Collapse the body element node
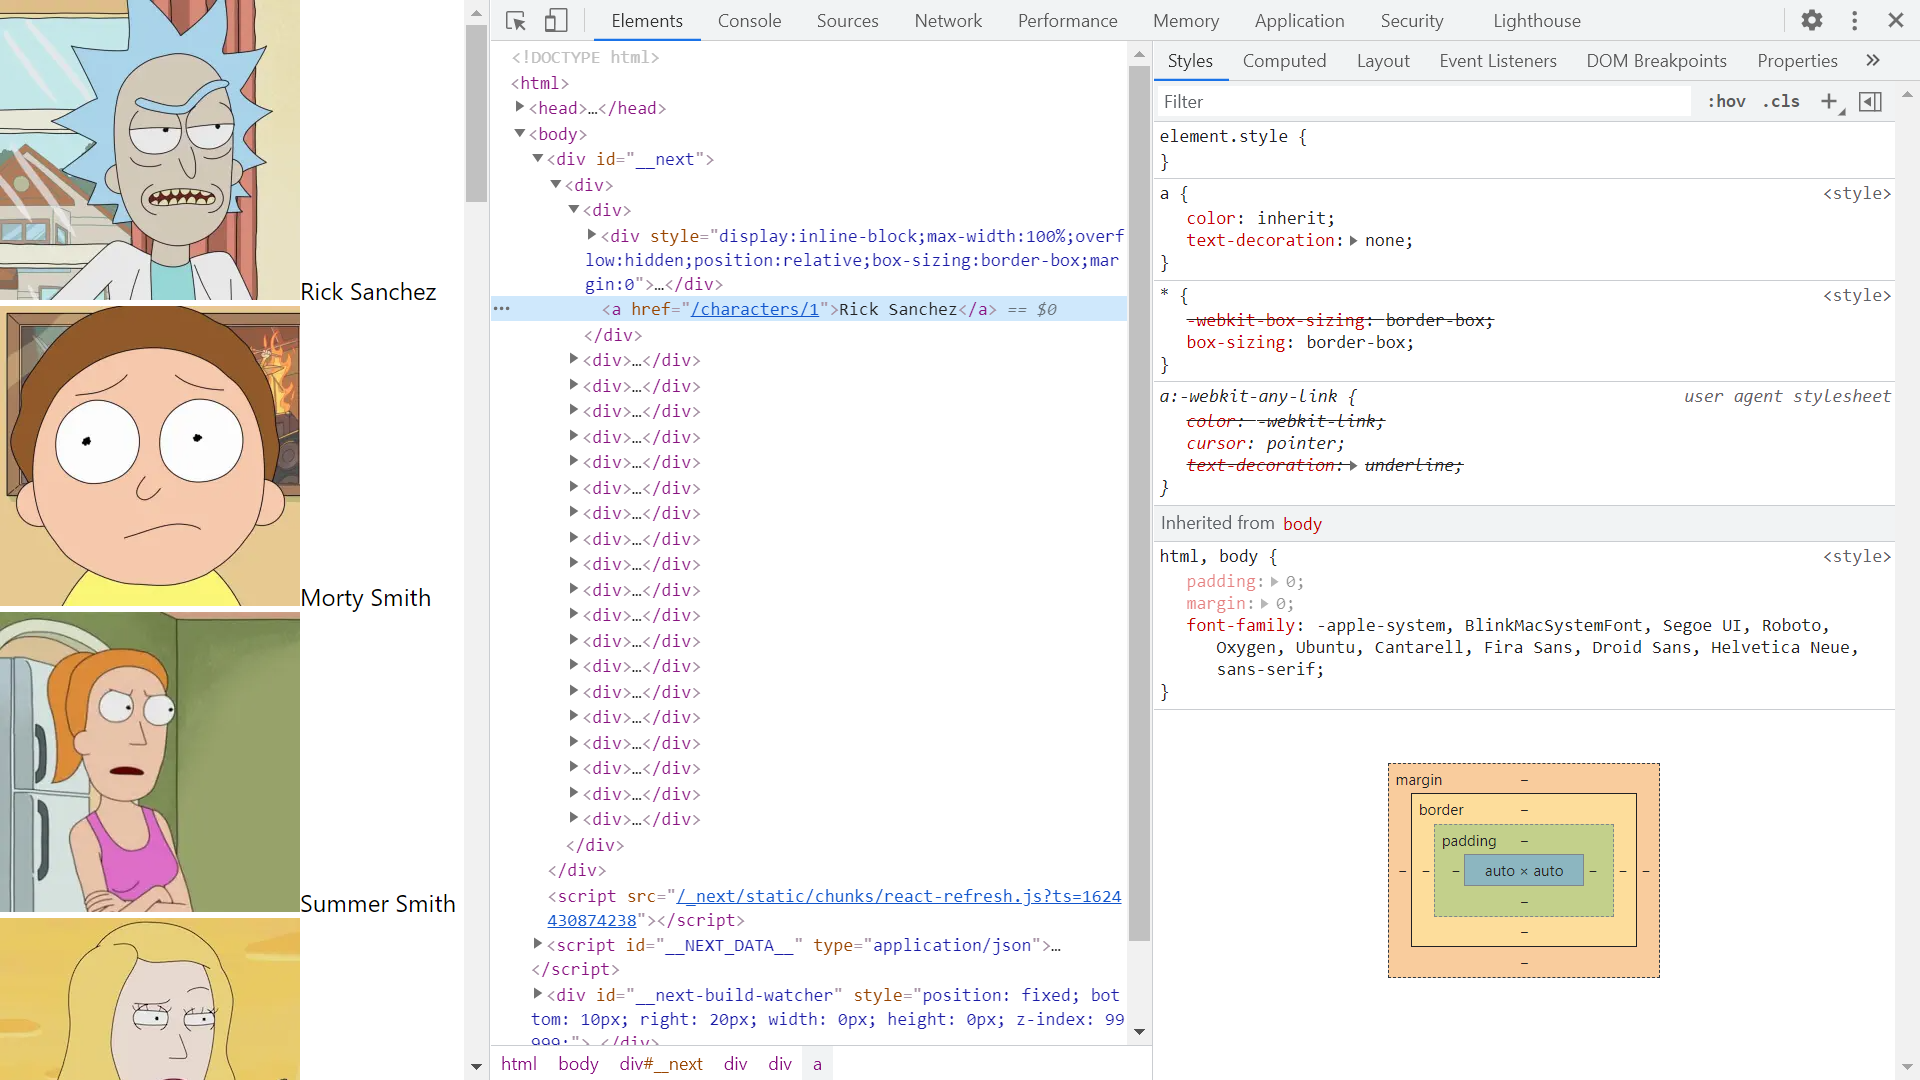This screenshot has width=1920, height=1080. coord(520,133)
